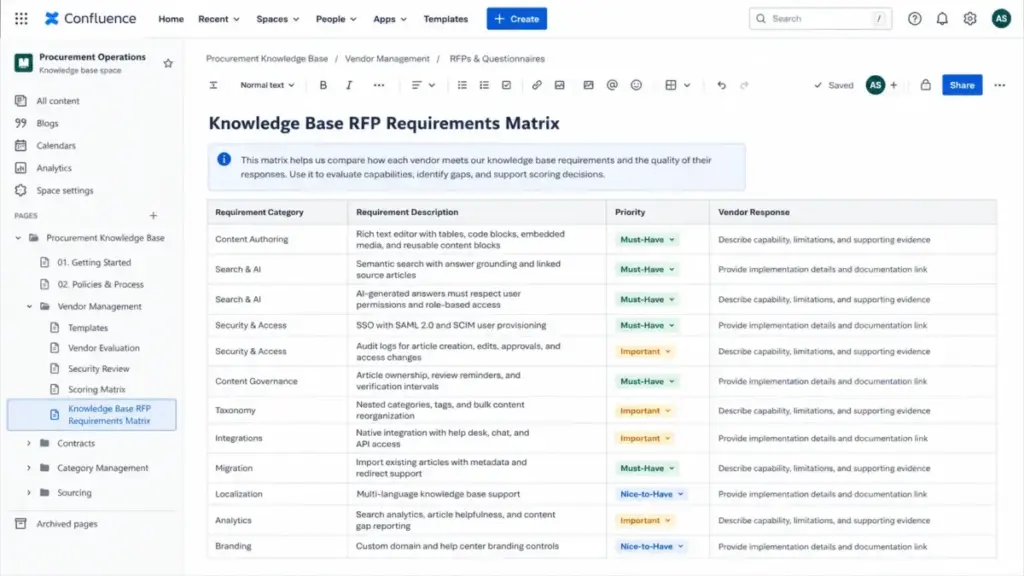This screenshot has width=1024, height=576.
Task: Collapse the Procurement Knowledge Base tree
Action: click(x=18, y=238)
